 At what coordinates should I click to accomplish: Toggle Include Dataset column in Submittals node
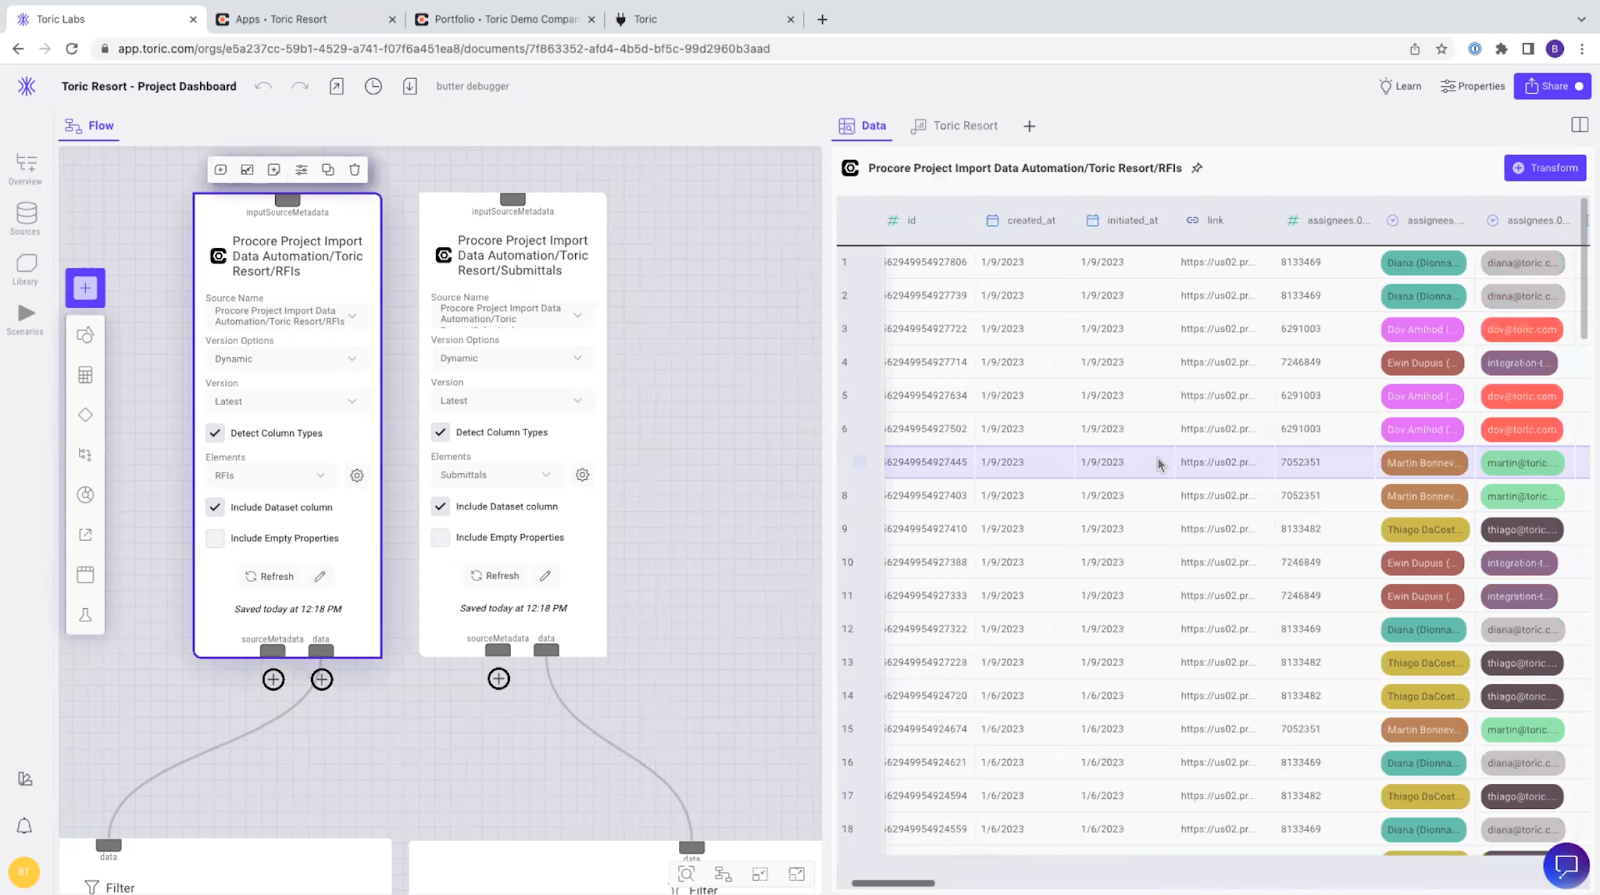click(440, 506)
